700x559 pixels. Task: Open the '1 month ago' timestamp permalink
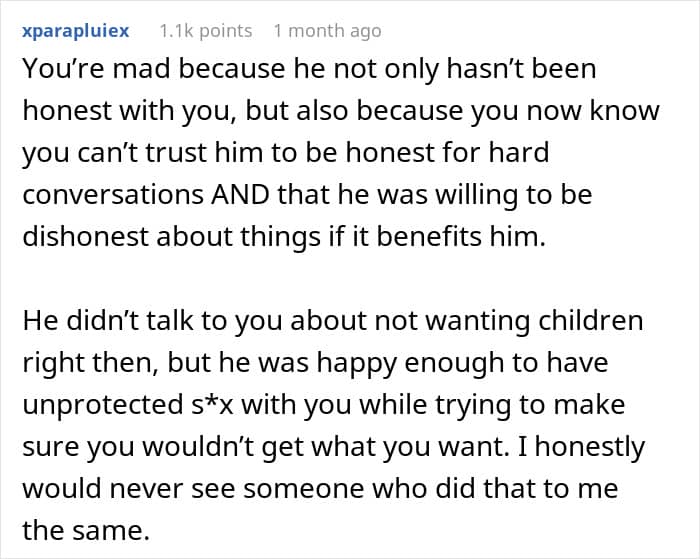click(327, 31)
